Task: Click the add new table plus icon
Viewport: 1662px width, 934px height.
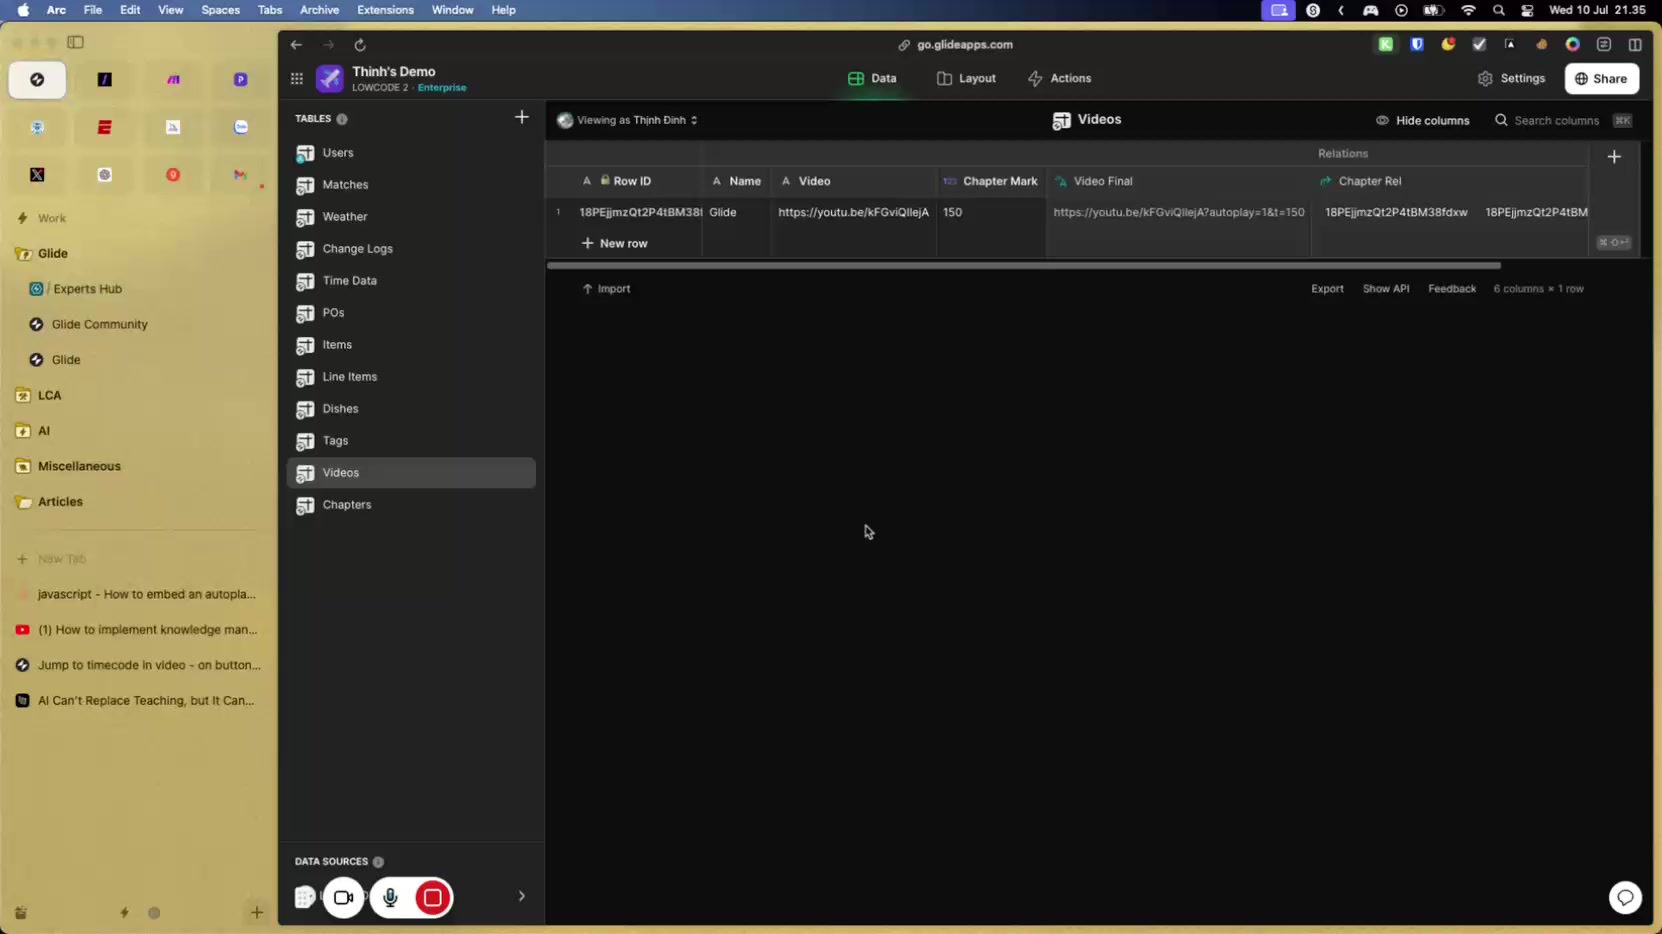Action: click(521, 118)
